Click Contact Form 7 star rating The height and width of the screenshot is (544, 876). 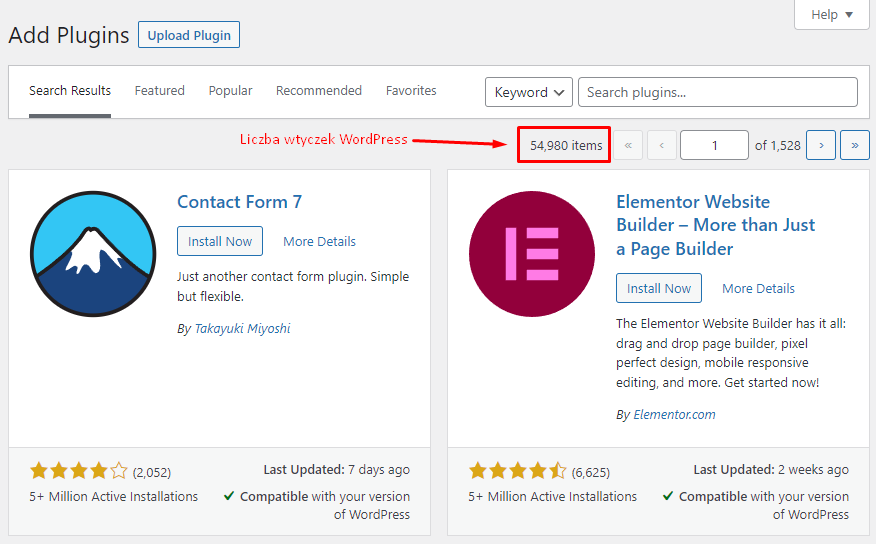point(79,471)
